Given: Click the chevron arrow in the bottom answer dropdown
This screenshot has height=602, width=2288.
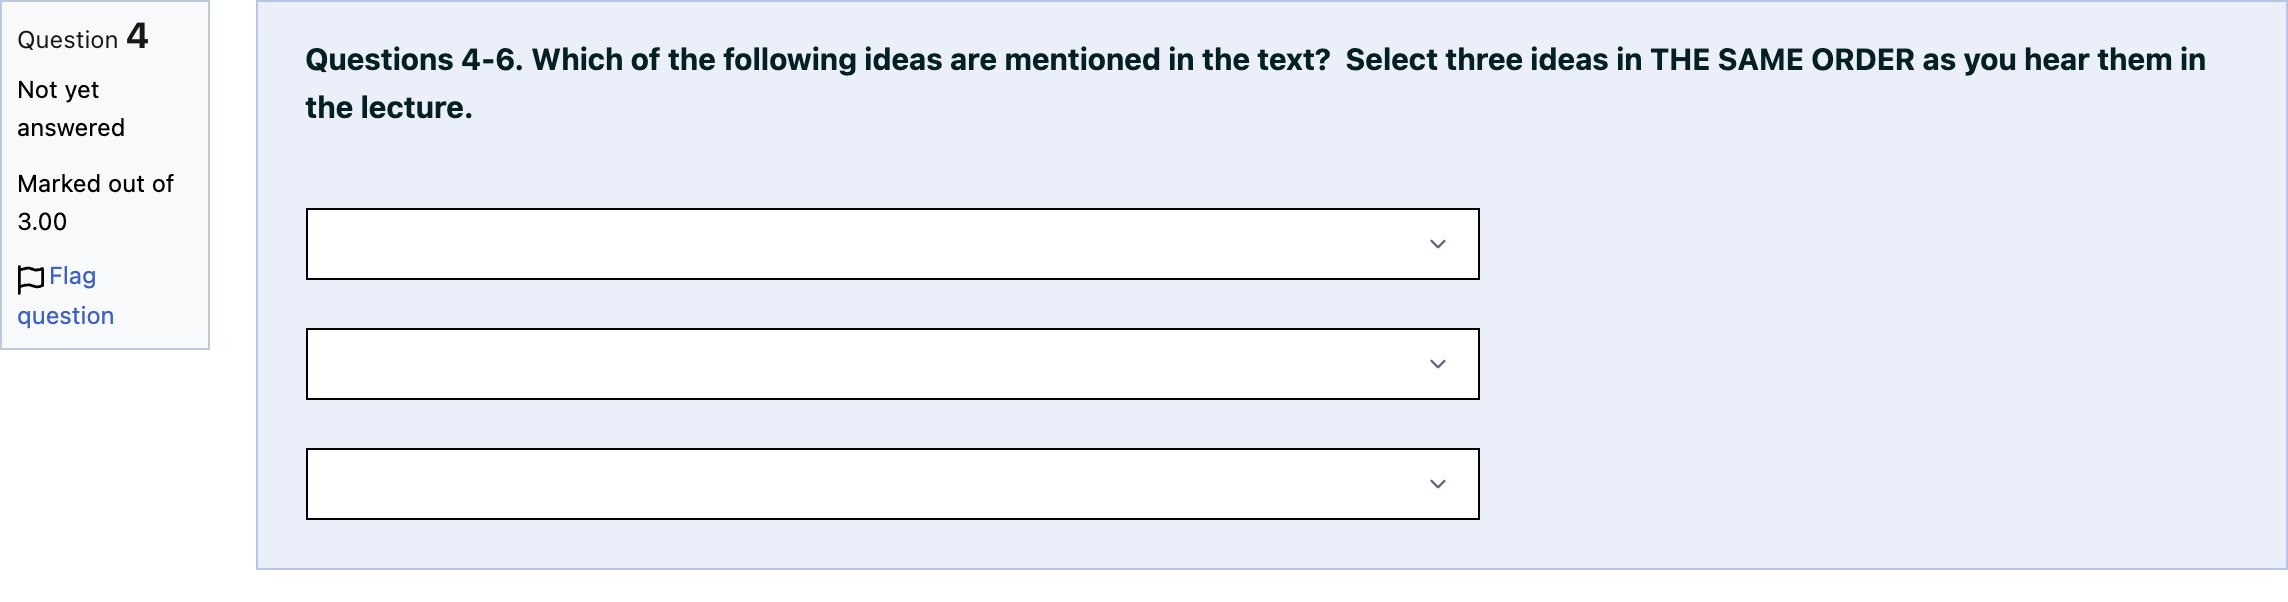Looking at the screenshot, I should pos(1438,484).
